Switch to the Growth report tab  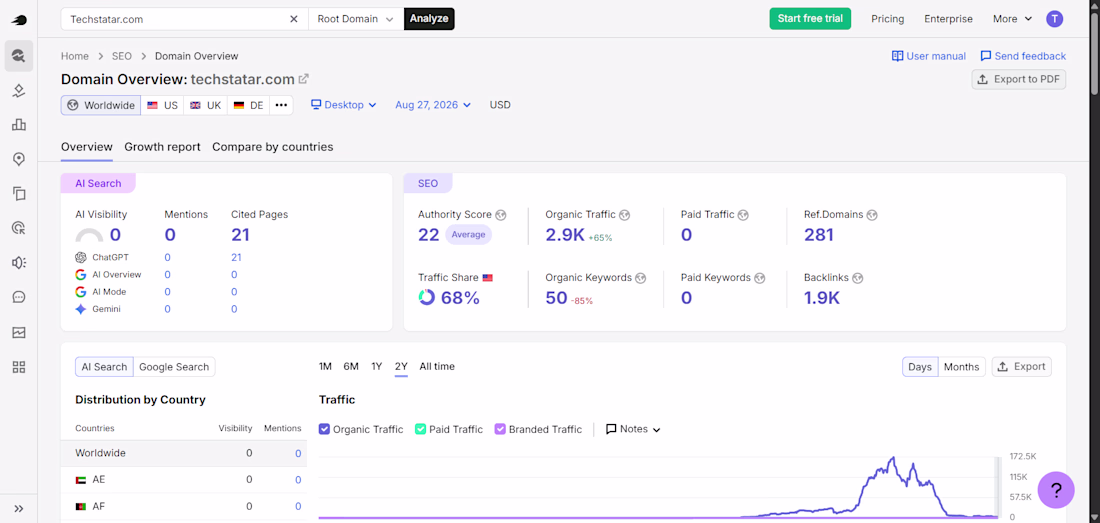tap(163, 147)
